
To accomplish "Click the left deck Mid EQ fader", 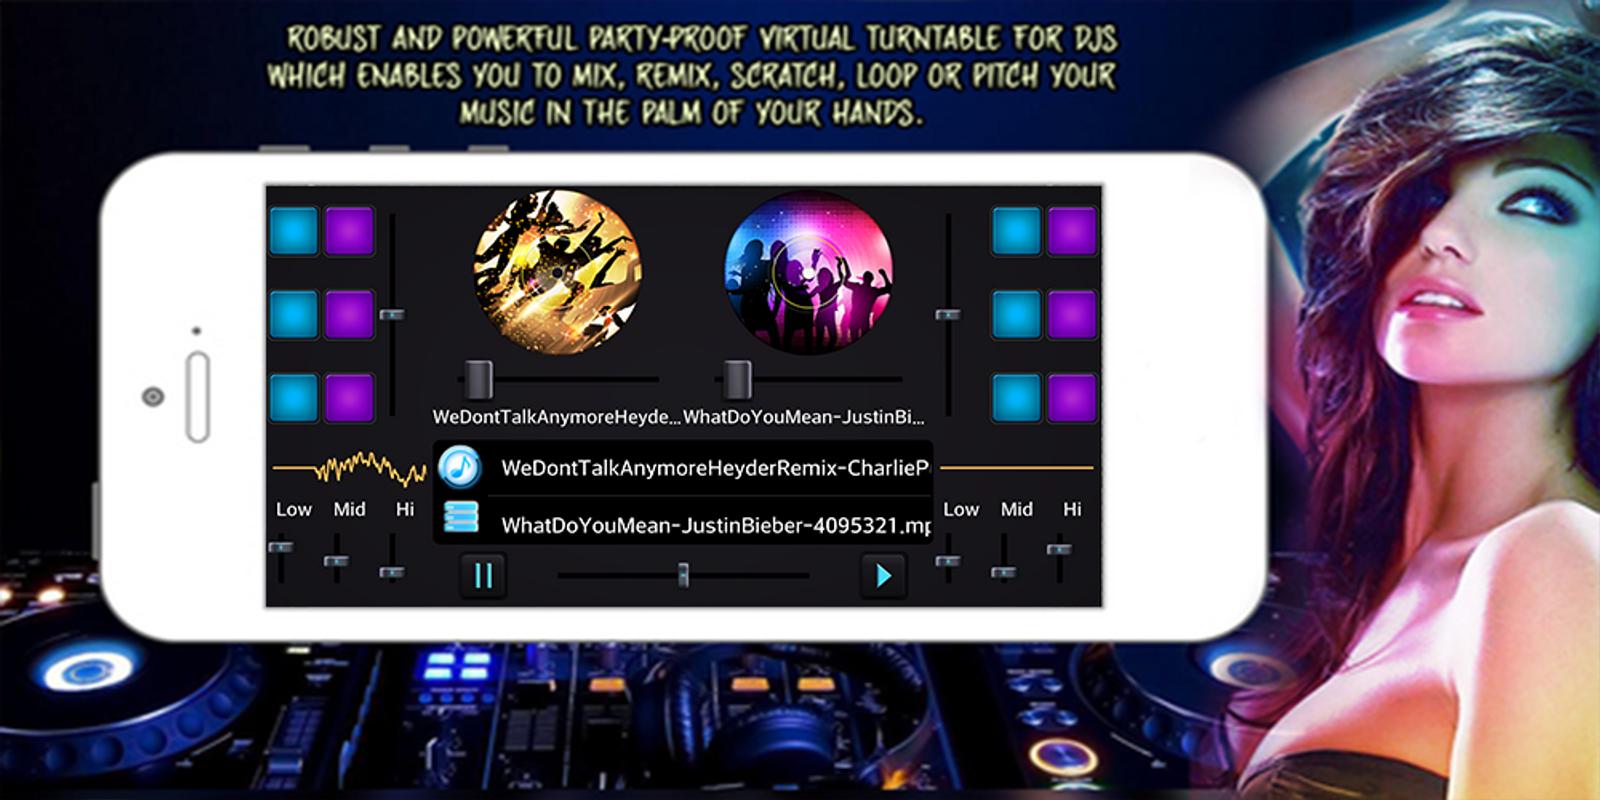I will (337, 561).
